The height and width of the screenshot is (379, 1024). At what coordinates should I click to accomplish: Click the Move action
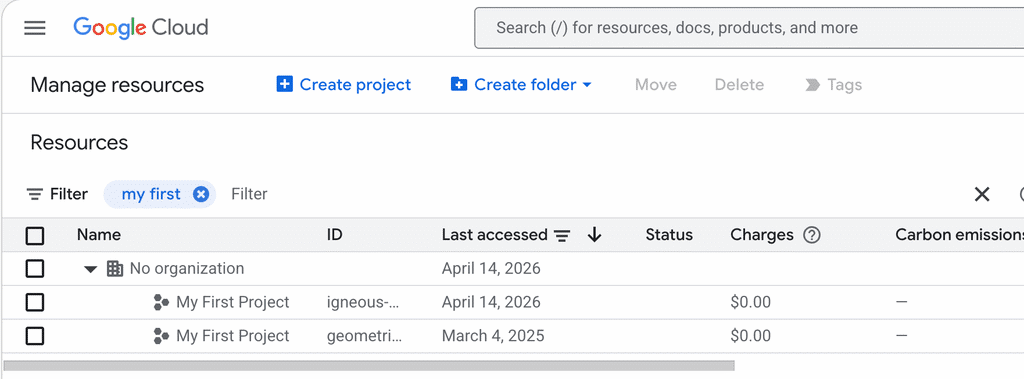(x=656, y=85)
